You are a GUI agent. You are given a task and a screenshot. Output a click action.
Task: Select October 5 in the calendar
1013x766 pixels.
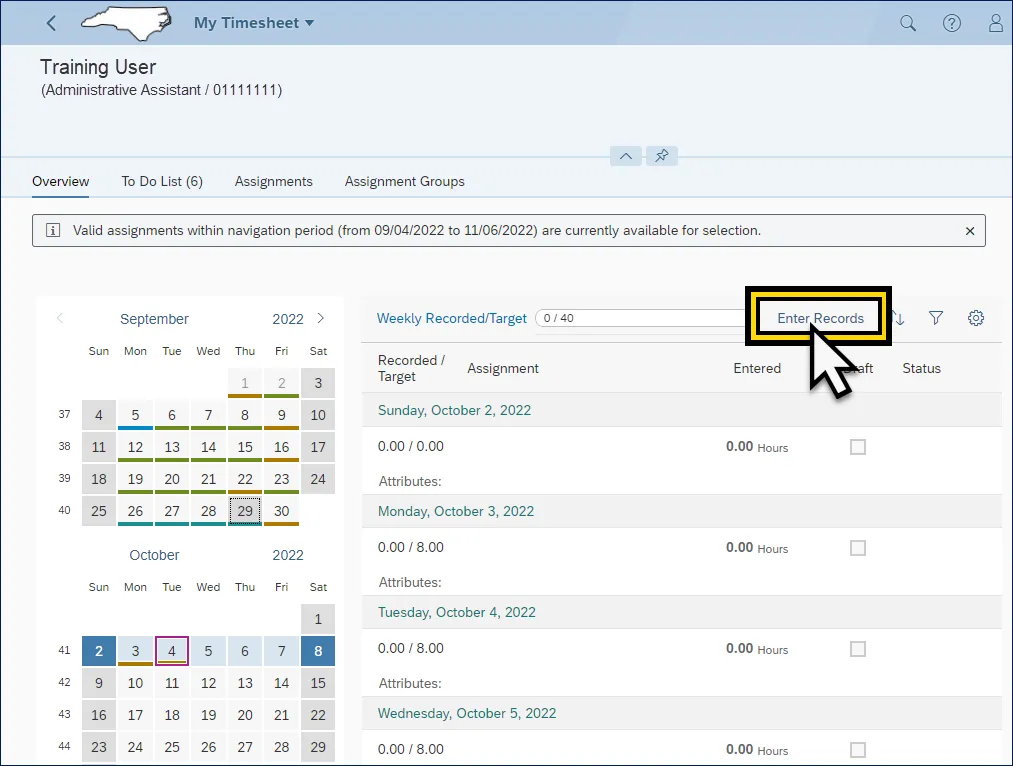coord(208,652)
